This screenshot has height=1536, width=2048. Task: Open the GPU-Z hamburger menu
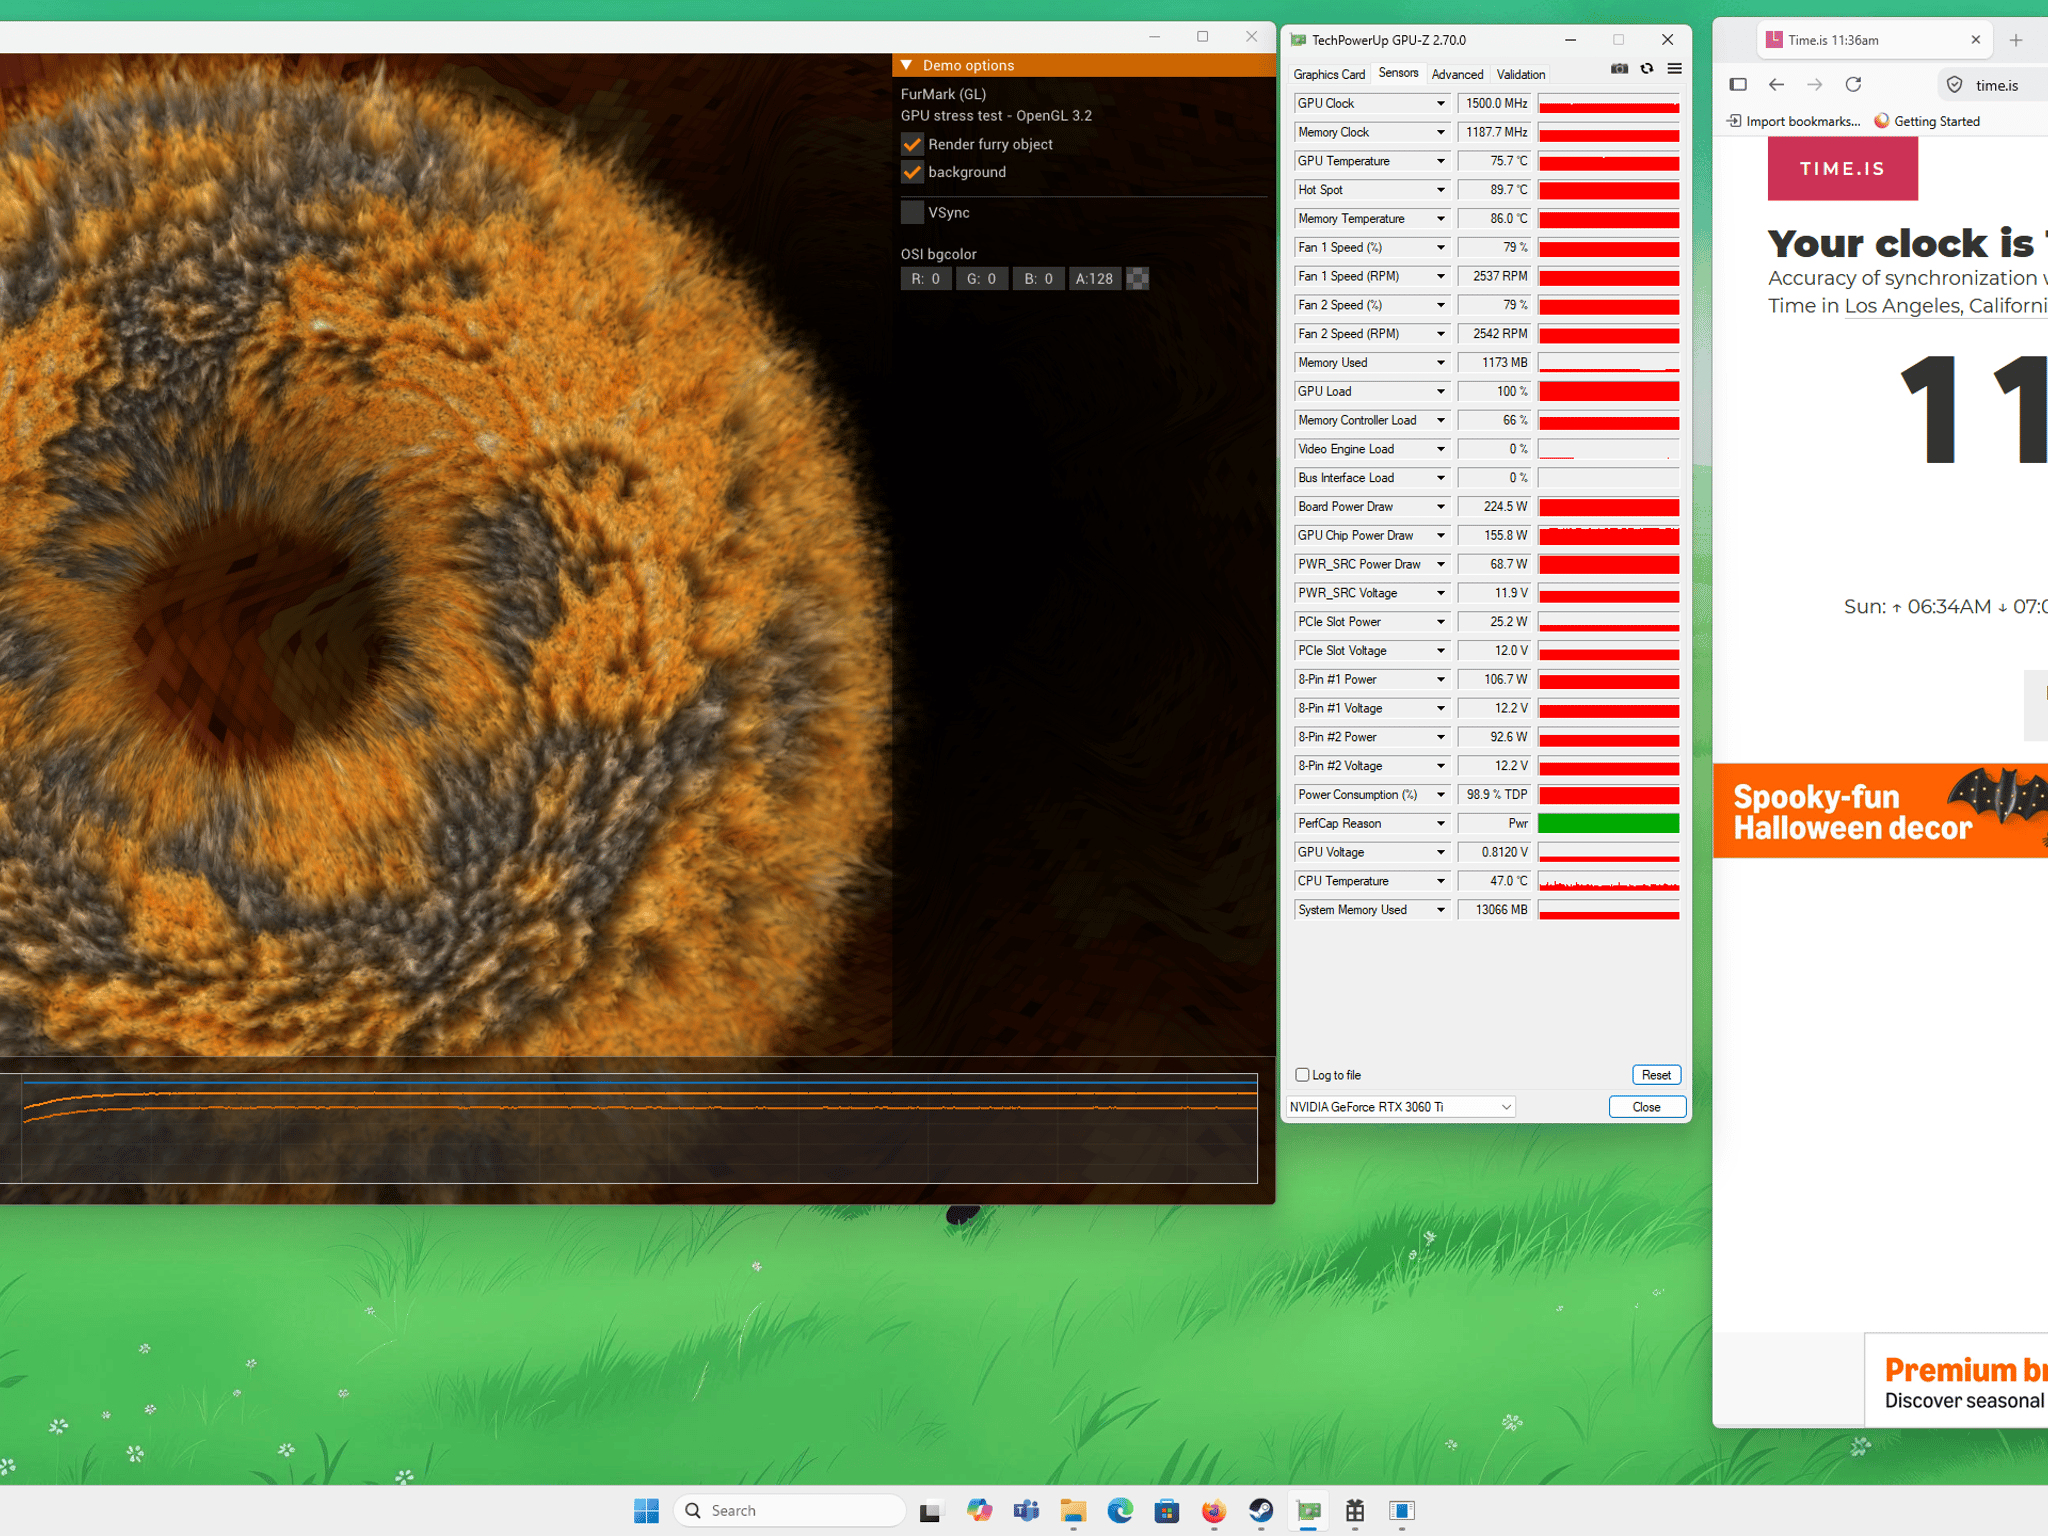pyautogui.click(x=1675, y=69)
